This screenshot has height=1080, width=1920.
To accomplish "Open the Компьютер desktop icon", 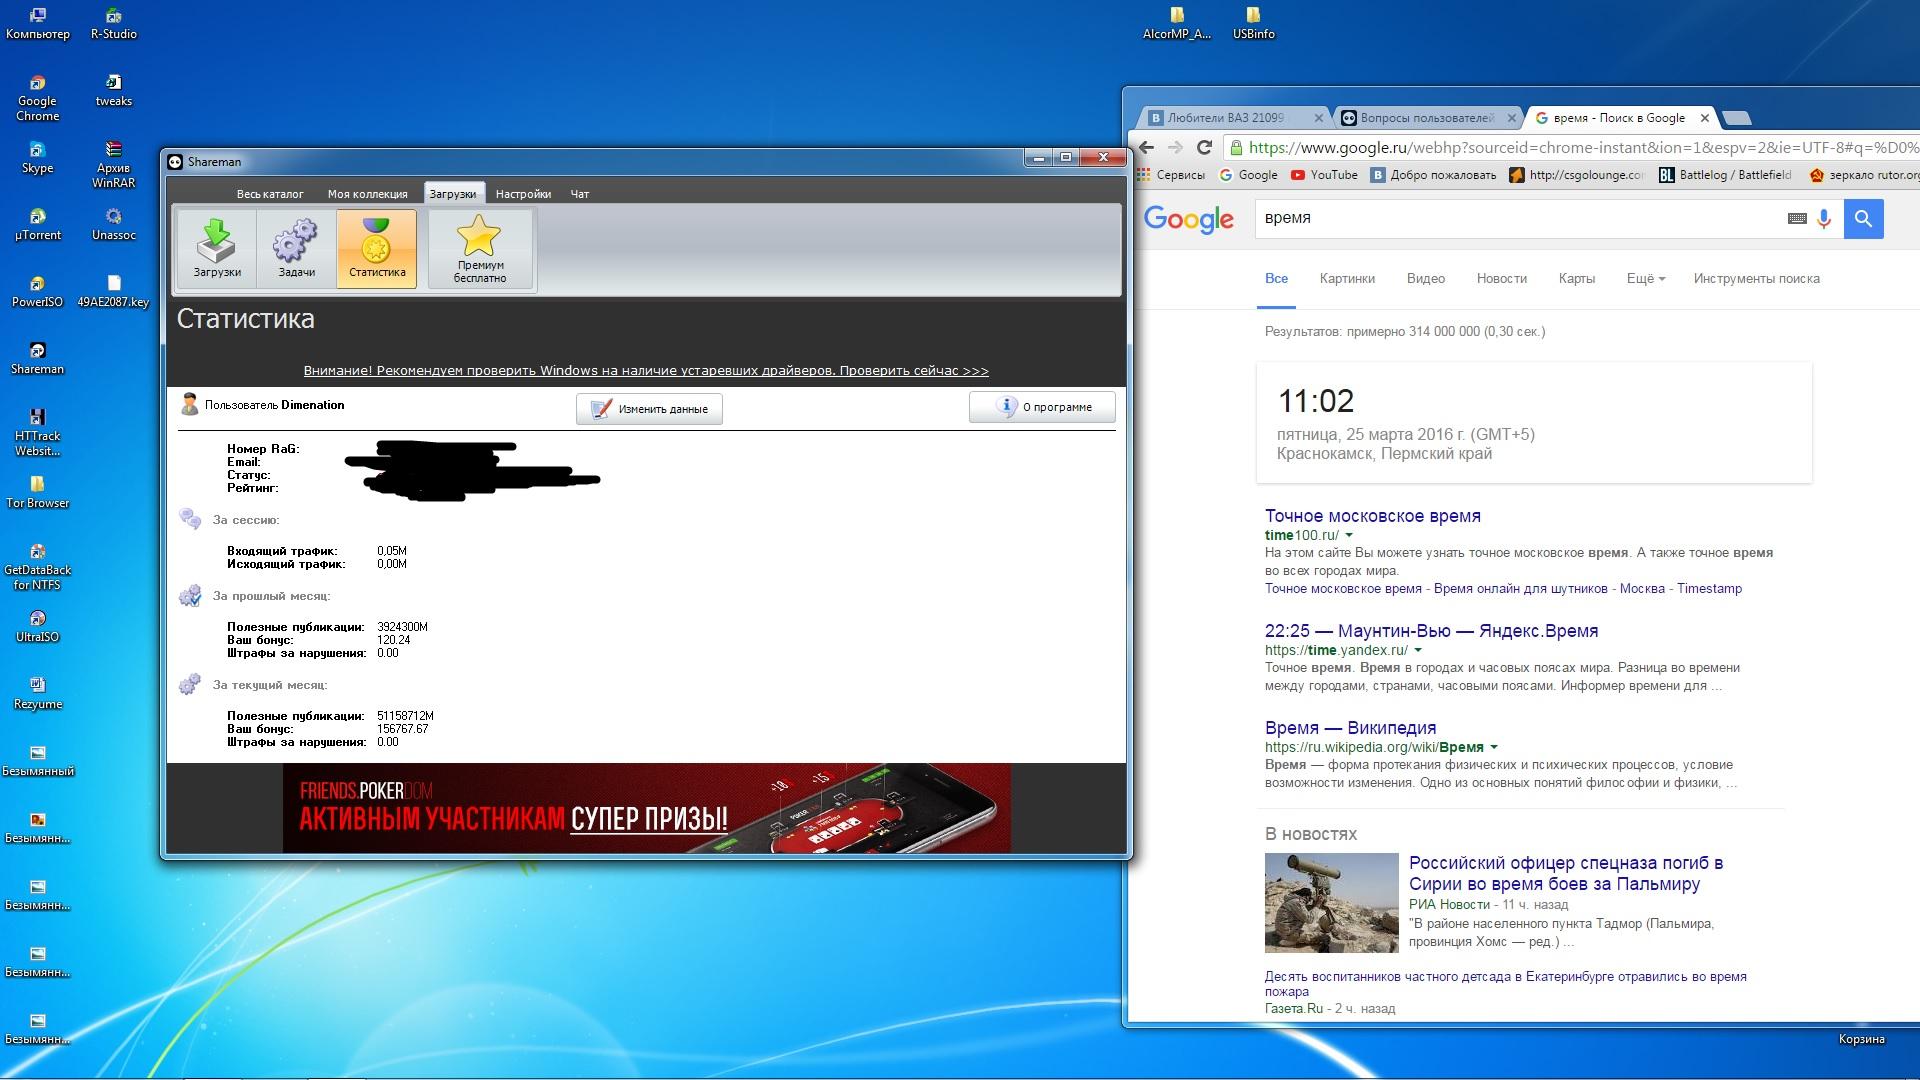I will click(x=37, y=24).
